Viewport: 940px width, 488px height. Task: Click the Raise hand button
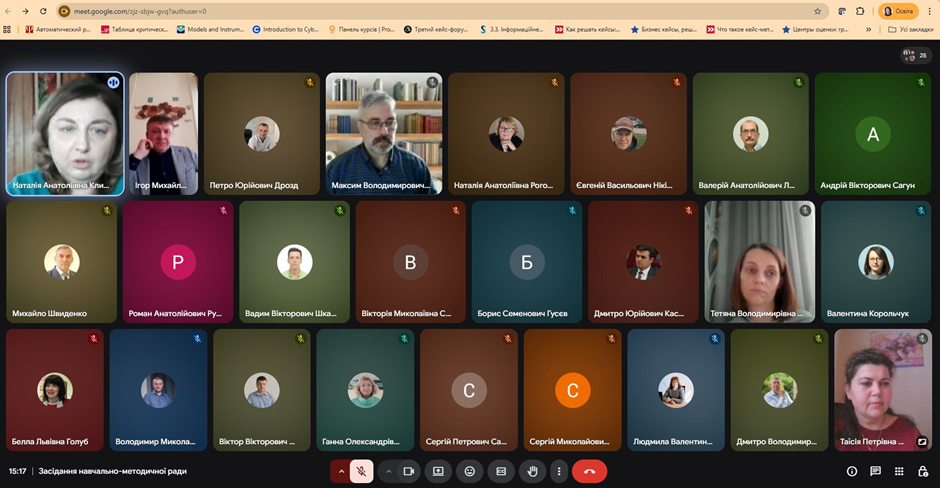pos(532,472)
